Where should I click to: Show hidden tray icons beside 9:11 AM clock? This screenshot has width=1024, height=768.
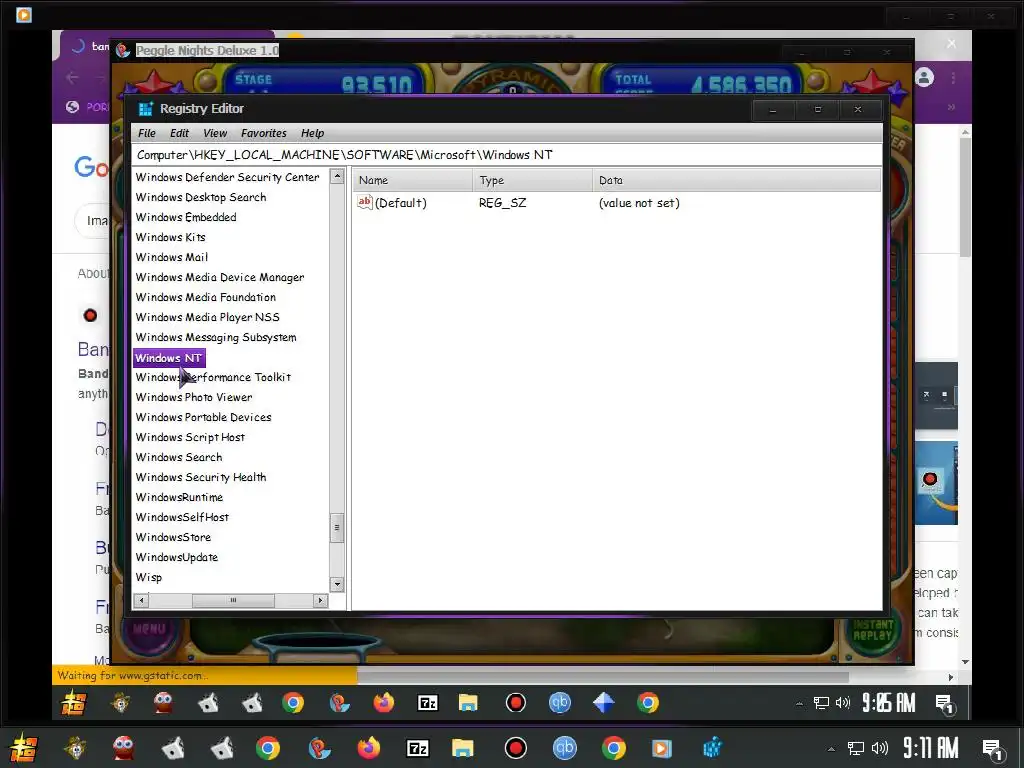click(831, 749)
